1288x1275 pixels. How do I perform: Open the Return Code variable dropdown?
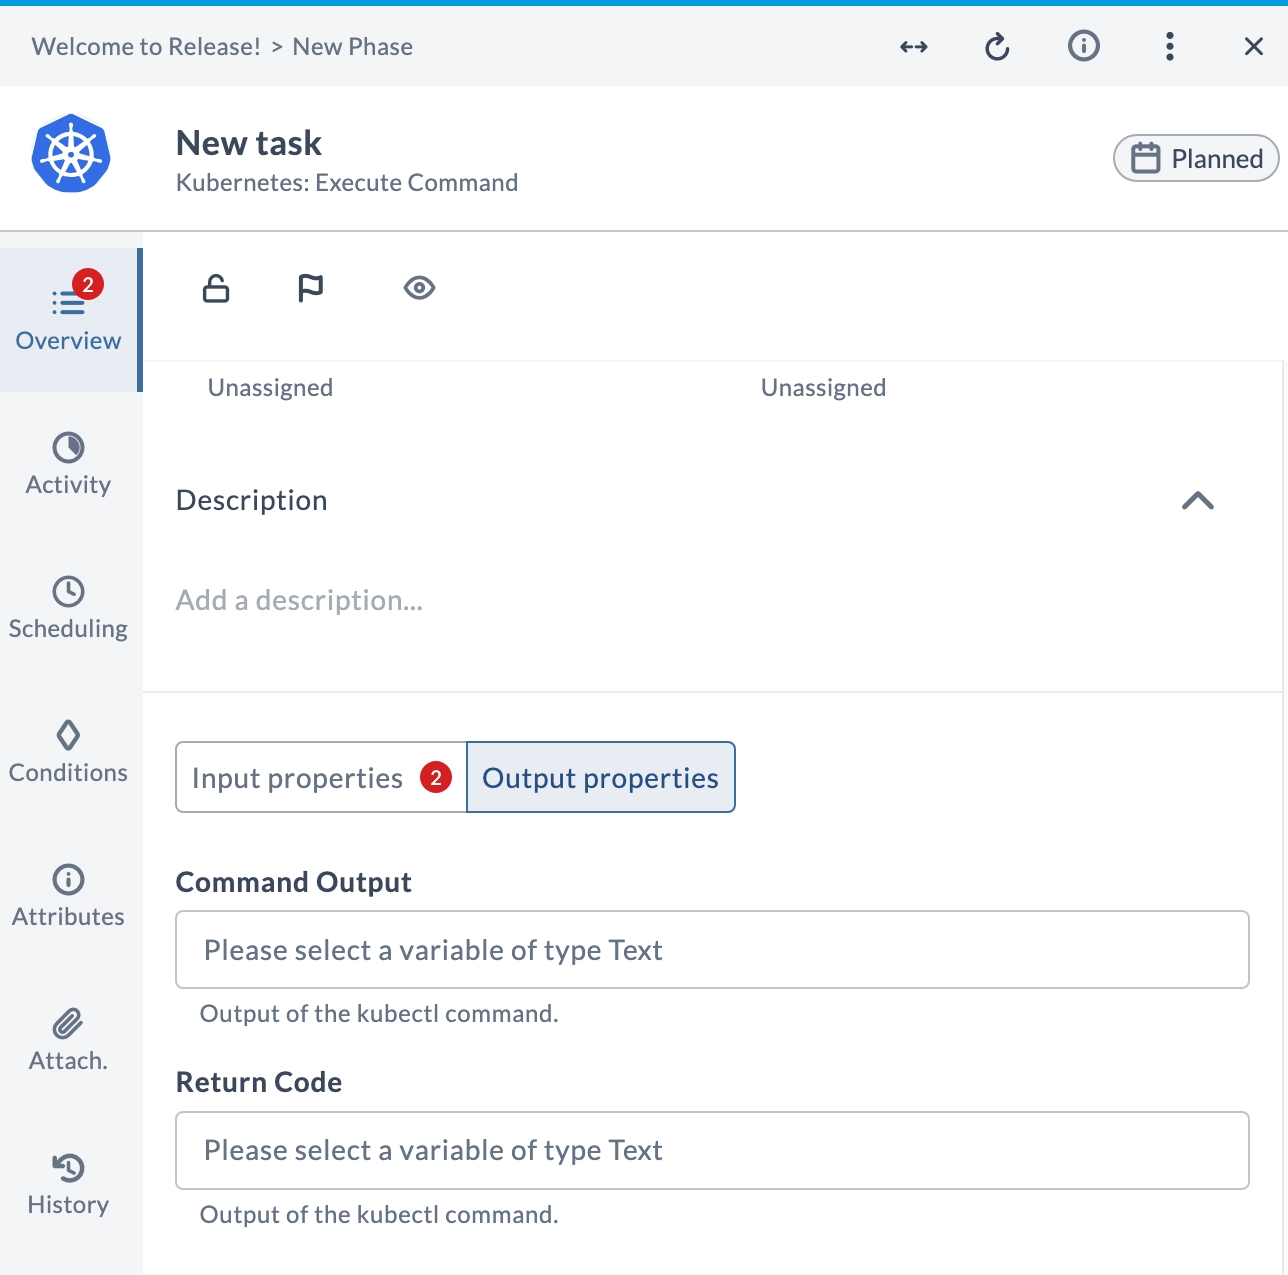pyautogui.click(x=712, y=1150)
